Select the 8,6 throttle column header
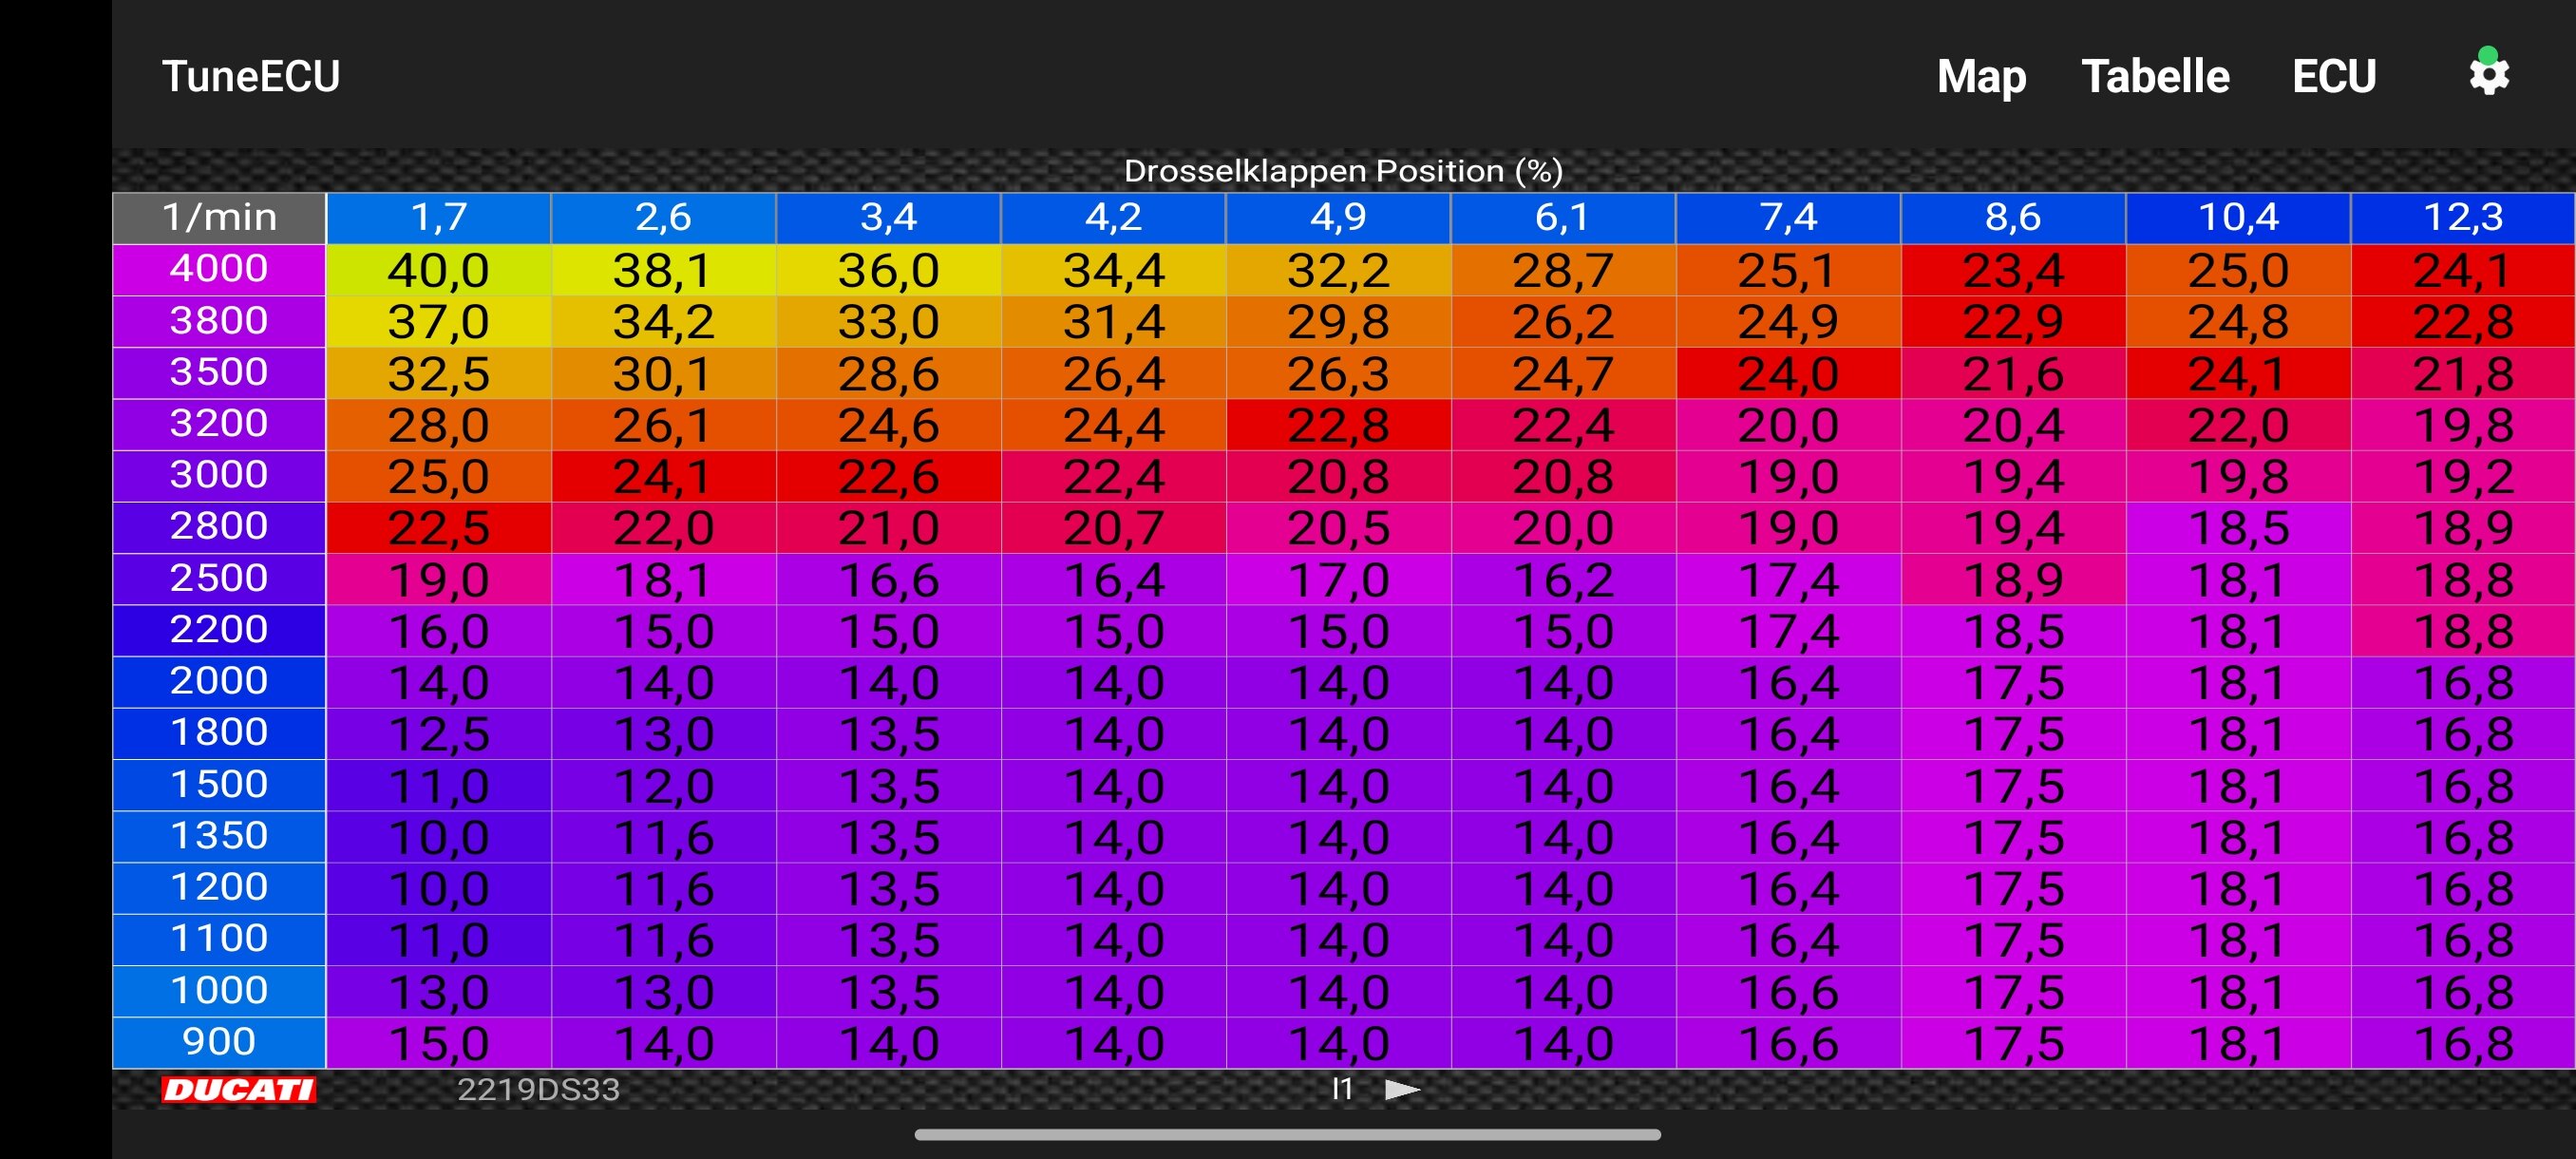 pos(2013,217)
